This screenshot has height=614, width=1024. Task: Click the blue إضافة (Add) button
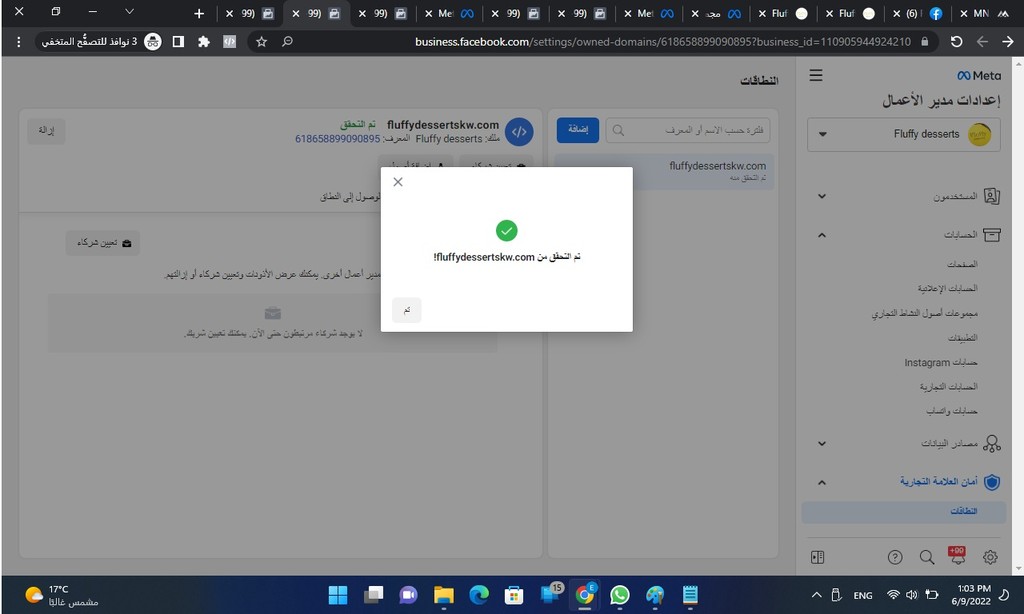[577, 130]
